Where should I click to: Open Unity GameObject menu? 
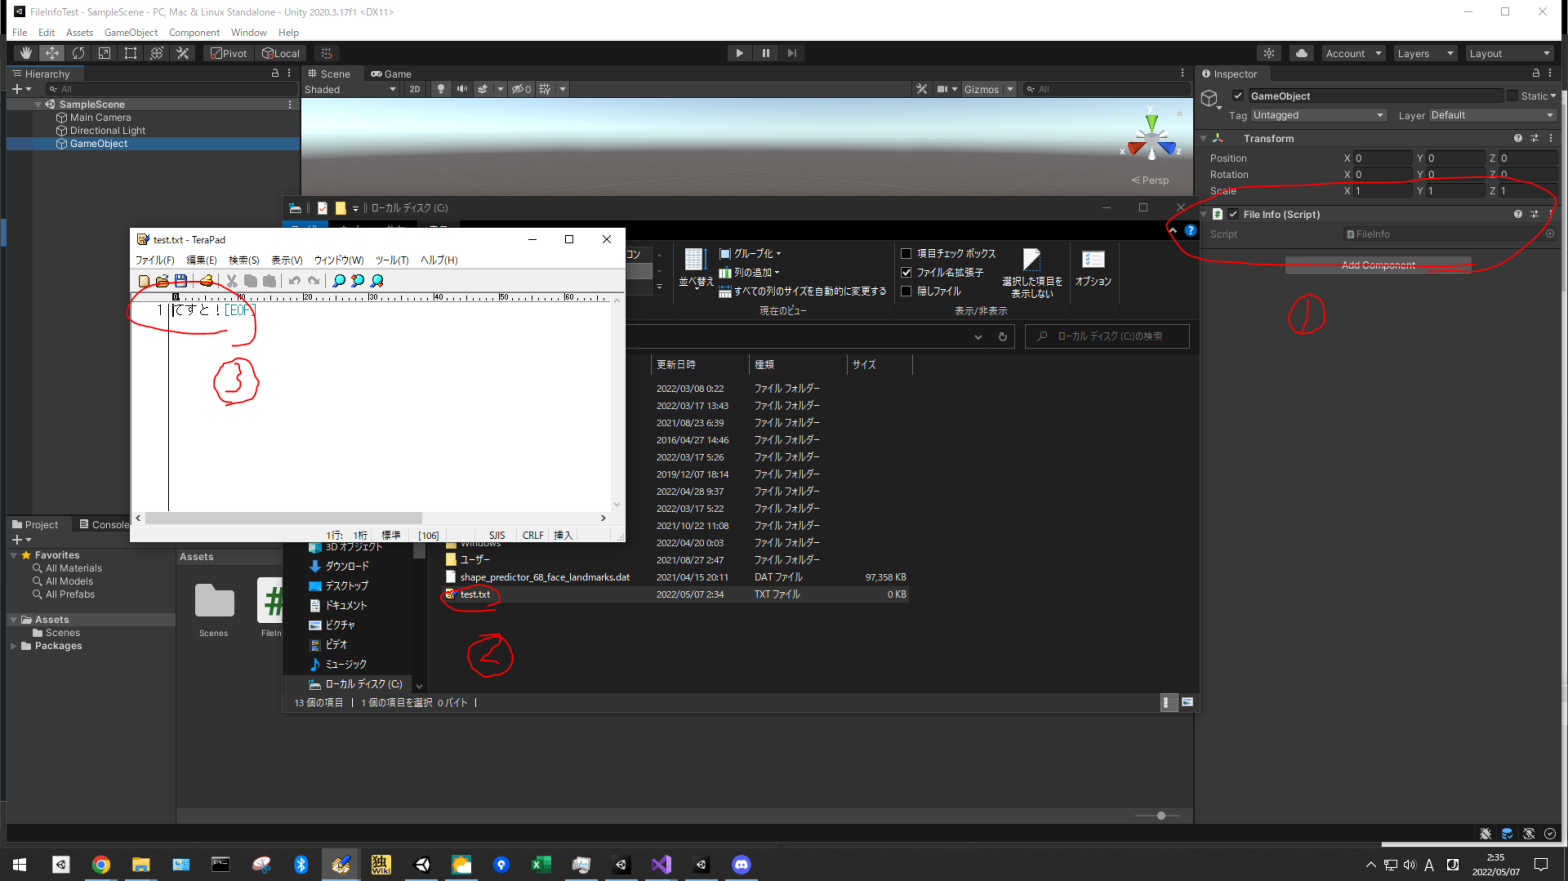[131, 32]
